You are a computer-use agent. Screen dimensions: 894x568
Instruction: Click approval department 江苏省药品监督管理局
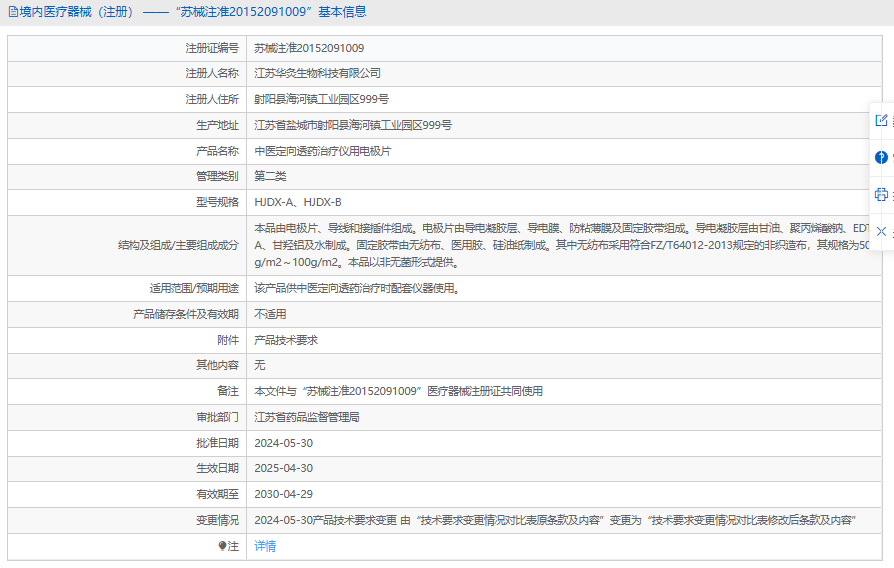(x=307, y=417)
